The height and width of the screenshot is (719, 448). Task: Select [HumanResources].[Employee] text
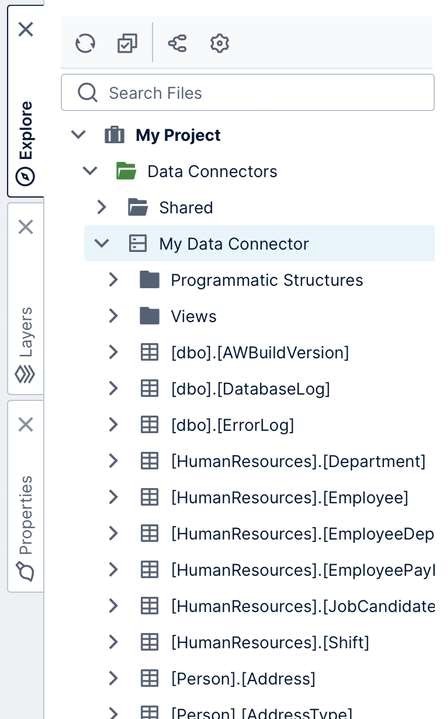click(290, 498)
